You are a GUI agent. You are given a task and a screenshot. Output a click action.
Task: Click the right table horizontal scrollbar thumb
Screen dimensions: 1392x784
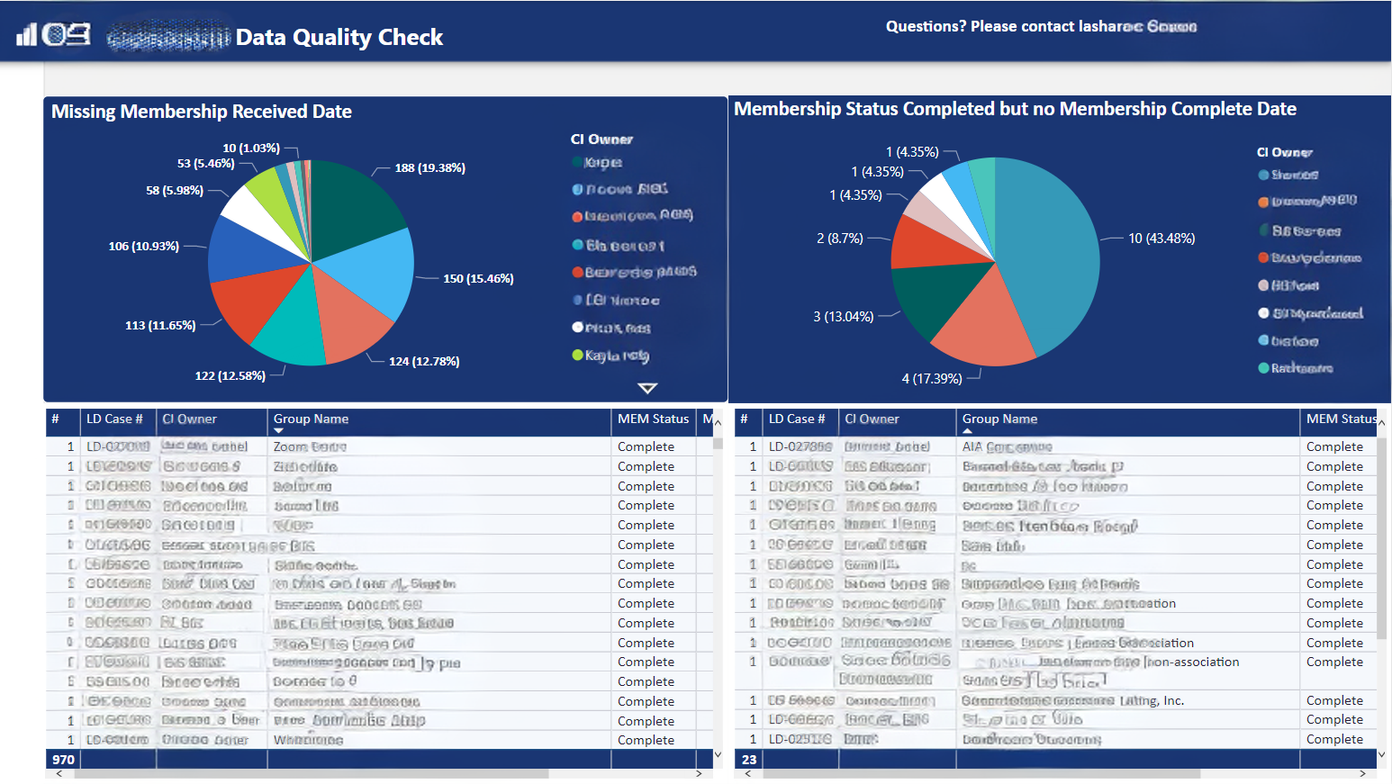(983, 773)
